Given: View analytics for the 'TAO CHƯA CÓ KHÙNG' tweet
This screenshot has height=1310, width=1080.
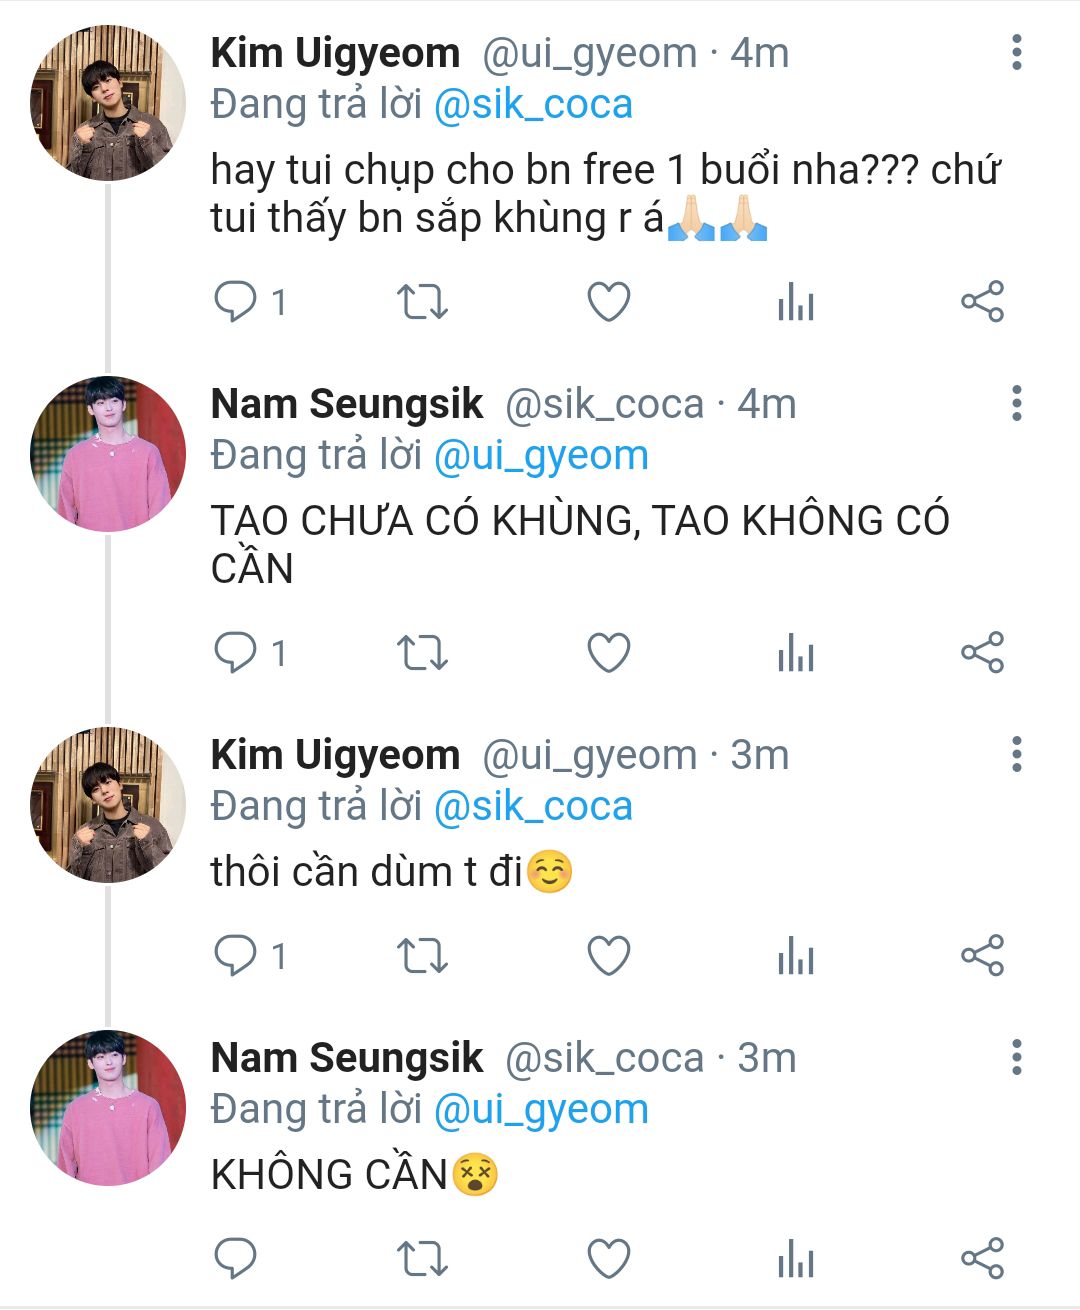Looking at the screenshot, I should pos(796,653).
